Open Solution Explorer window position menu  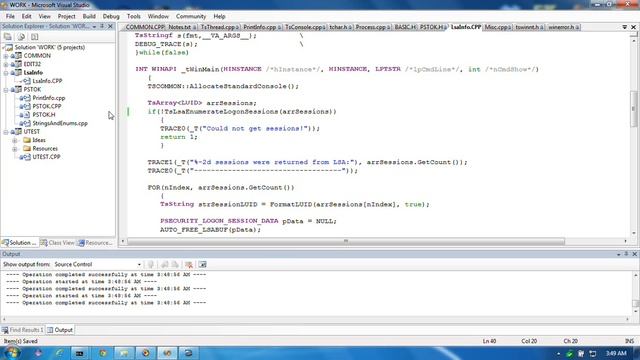pyautogui.click(x=94, y=27)
